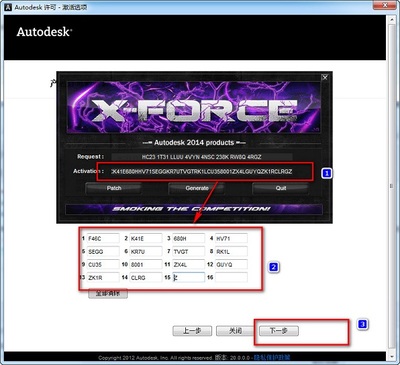Viewport: 400px width, 365px height.
Task: Click the Quit button in X-Force
Action: (281, 188)
